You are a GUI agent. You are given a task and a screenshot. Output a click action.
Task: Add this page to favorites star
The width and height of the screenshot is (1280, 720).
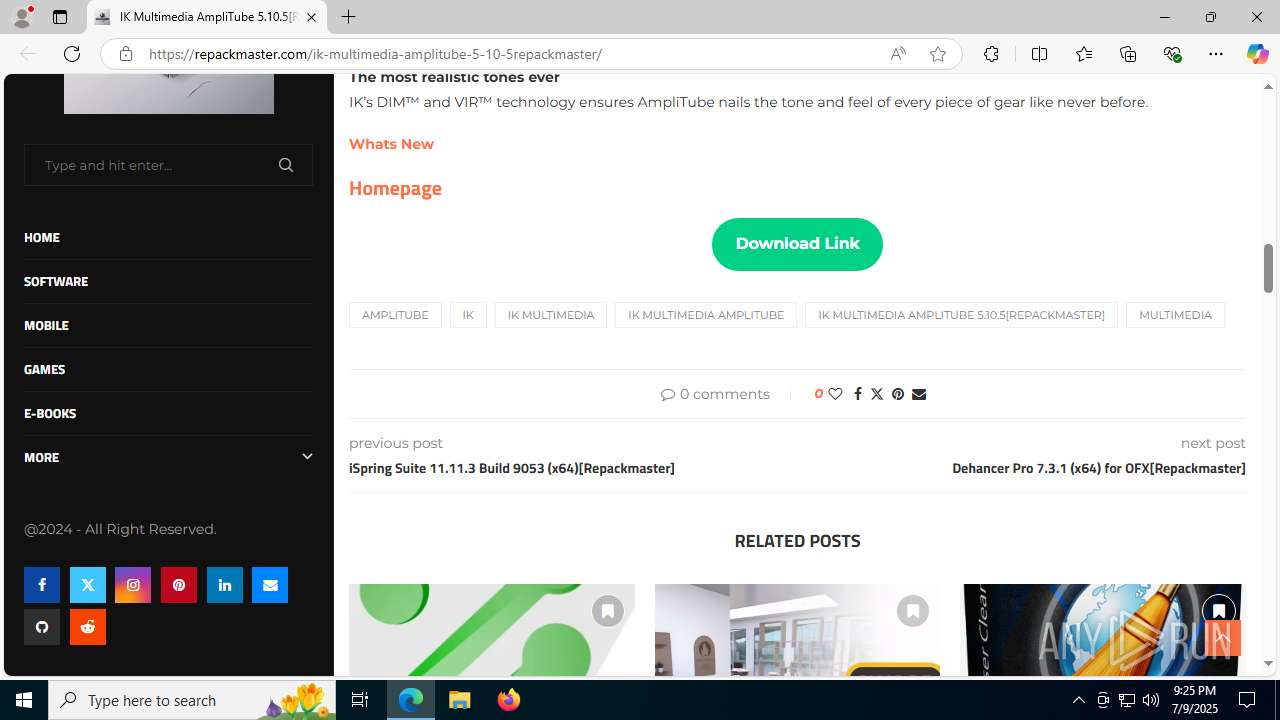point(938,54)
